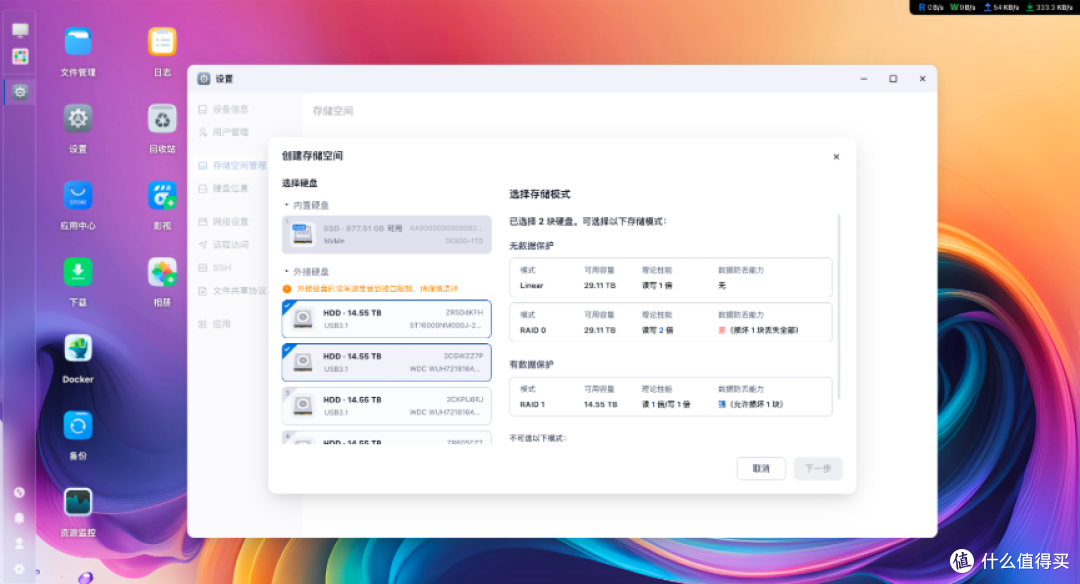Click the internal SSD drive icon

302,234
